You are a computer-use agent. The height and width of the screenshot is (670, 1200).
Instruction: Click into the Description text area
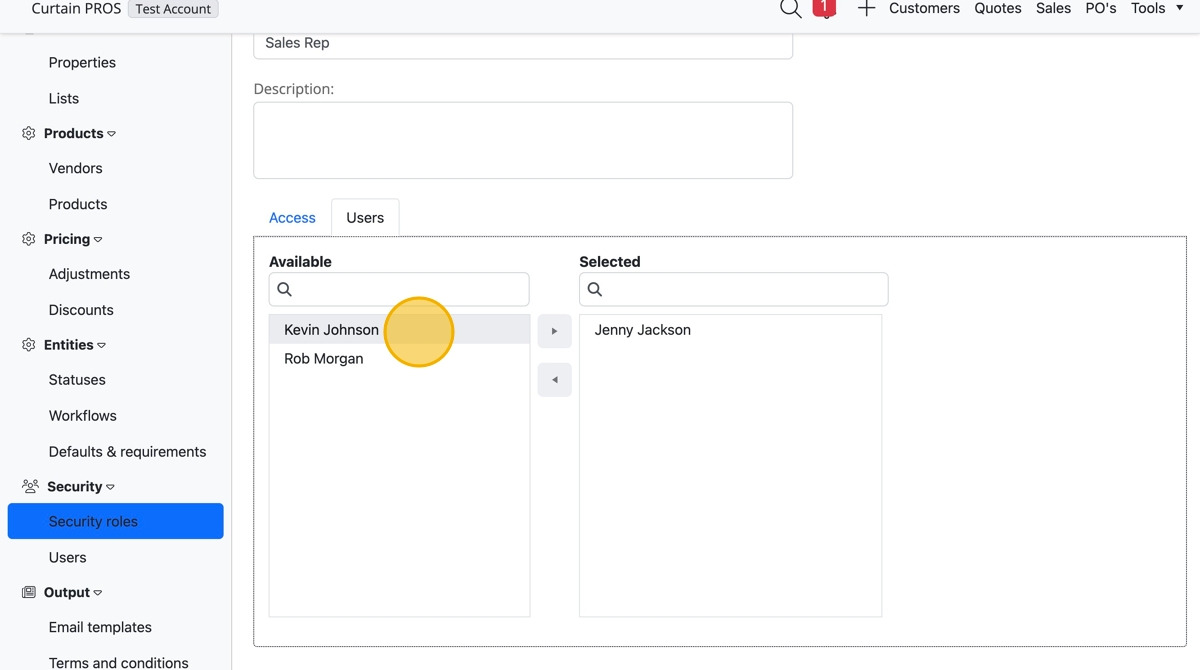click(523, 140)
